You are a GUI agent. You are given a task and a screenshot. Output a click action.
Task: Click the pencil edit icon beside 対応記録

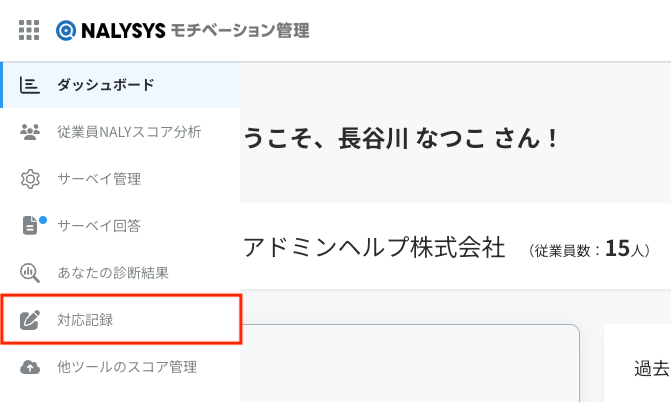click(30, 320)
